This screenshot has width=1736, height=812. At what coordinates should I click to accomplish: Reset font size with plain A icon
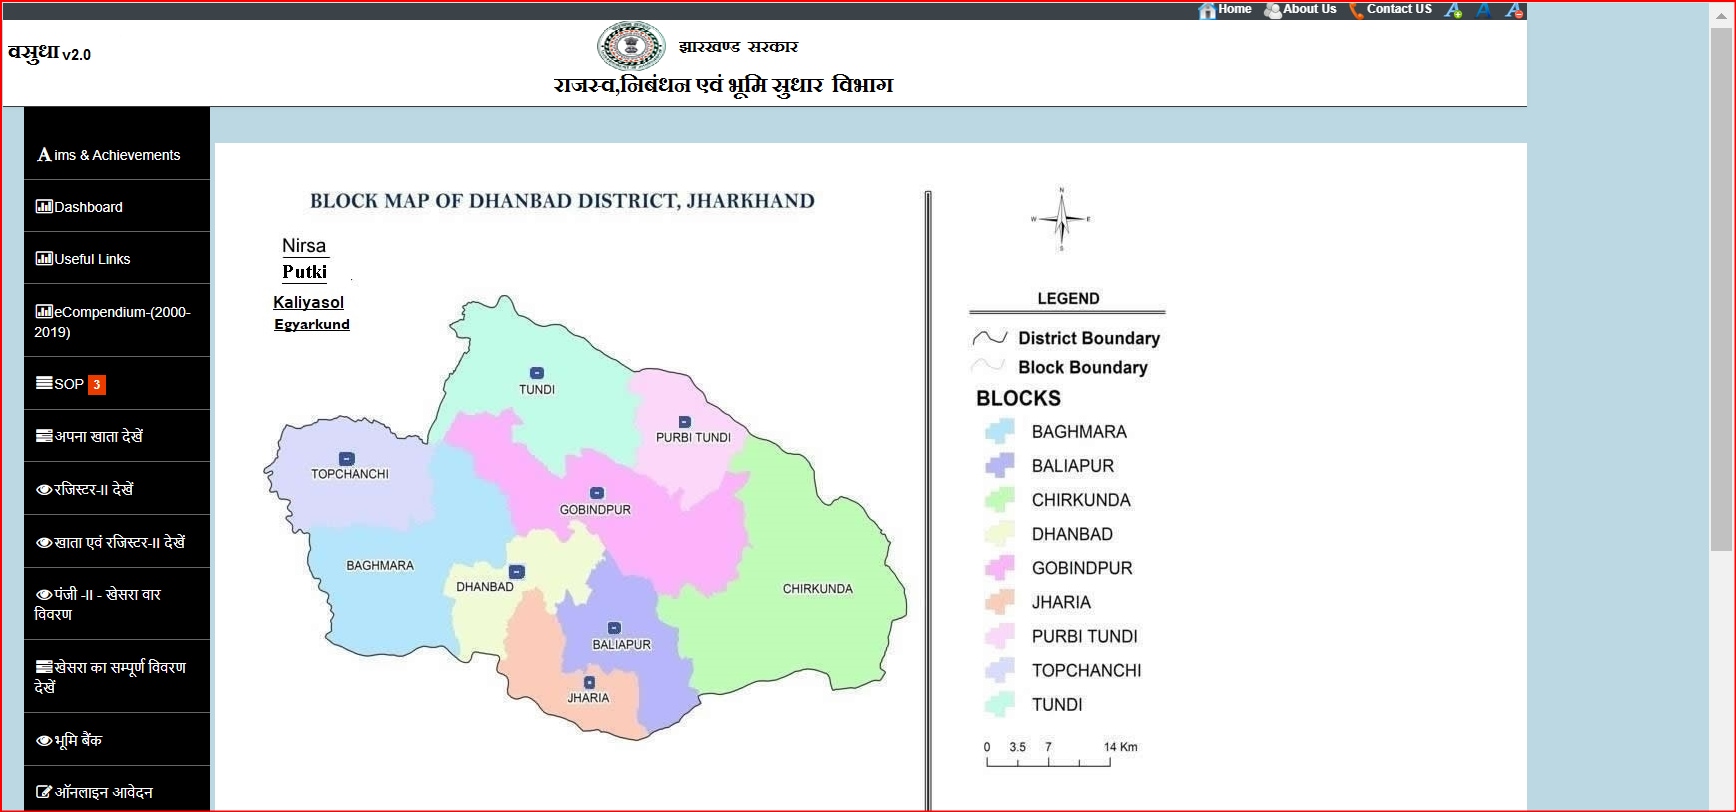(x=1484, y=10)
